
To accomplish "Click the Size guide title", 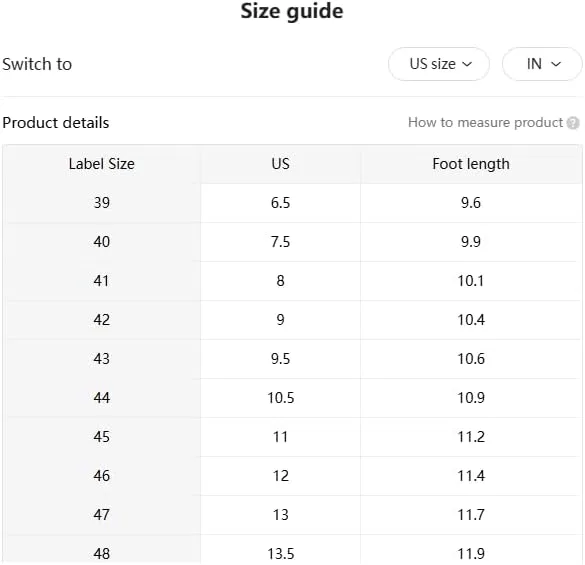I will pyautogui.click(x=292, y=11).
